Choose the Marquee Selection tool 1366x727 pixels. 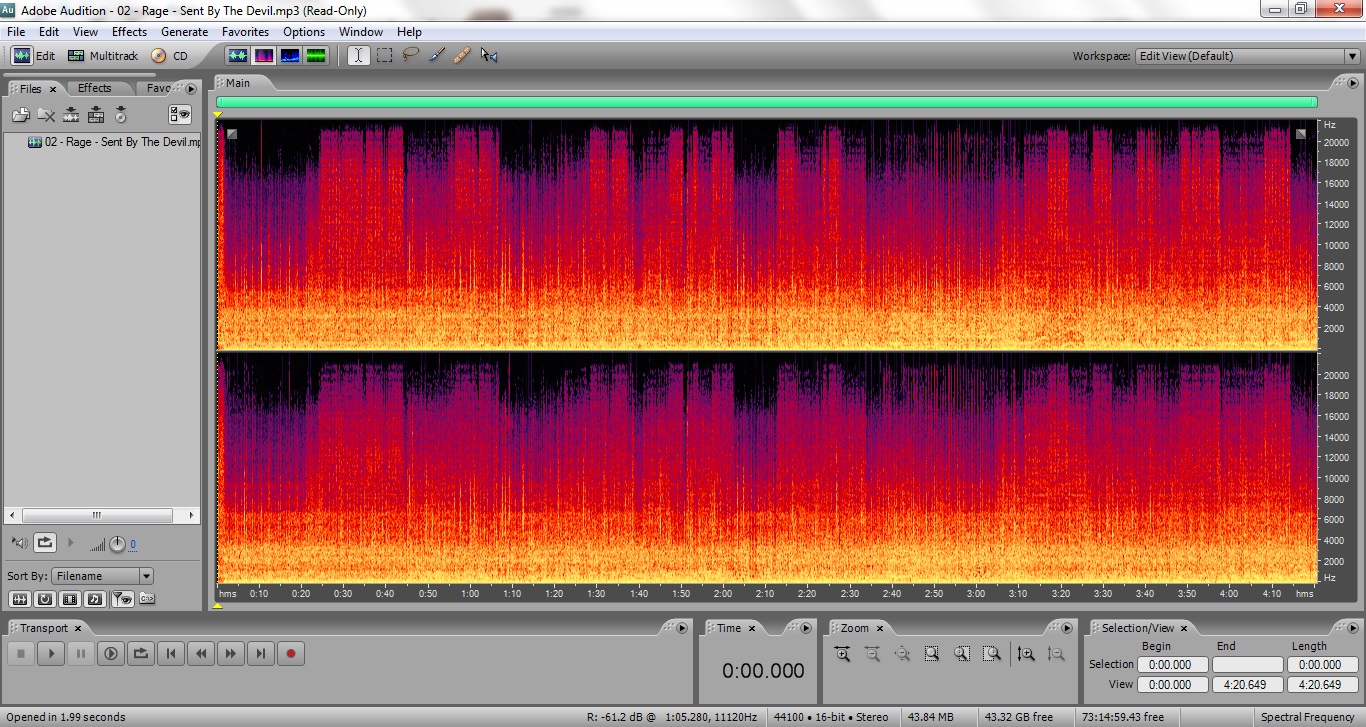[x=384, y=56]
